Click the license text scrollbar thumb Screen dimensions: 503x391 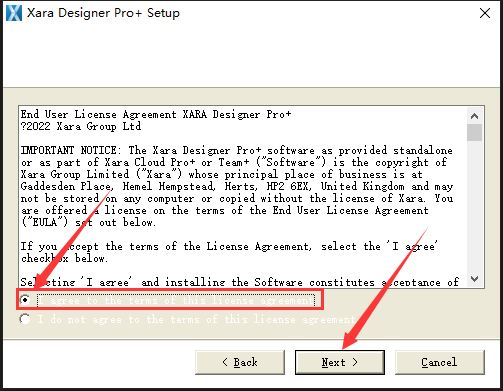(474, 133)
